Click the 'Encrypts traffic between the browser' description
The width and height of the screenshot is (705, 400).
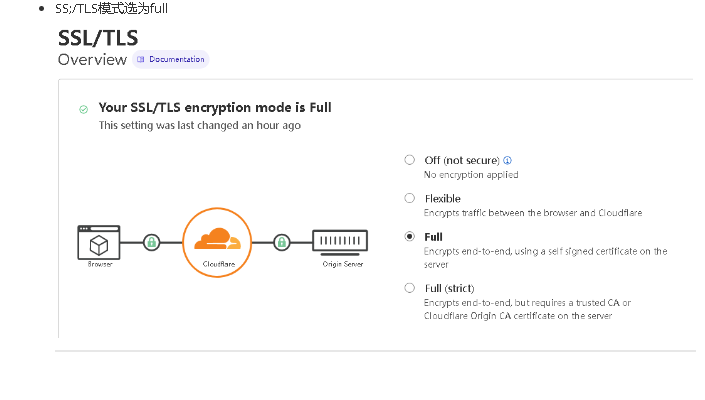tap(532, 213)
